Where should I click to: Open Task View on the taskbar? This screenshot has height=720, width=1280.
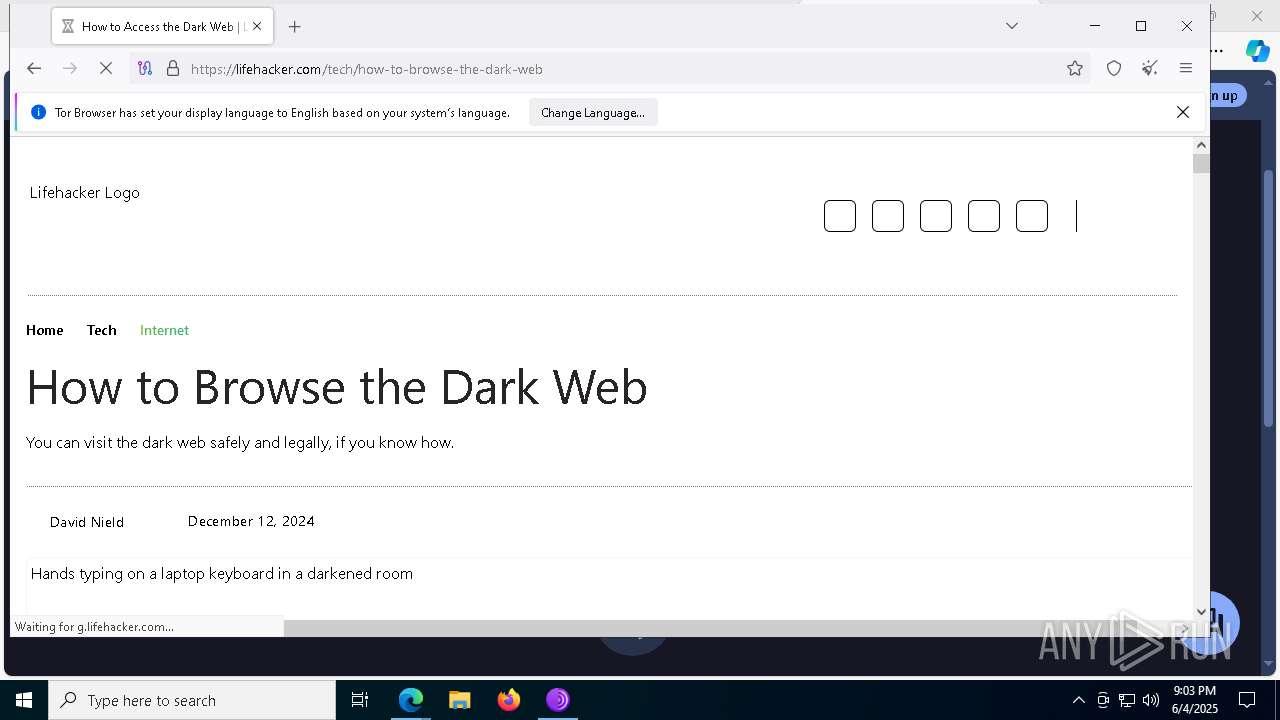360,700
